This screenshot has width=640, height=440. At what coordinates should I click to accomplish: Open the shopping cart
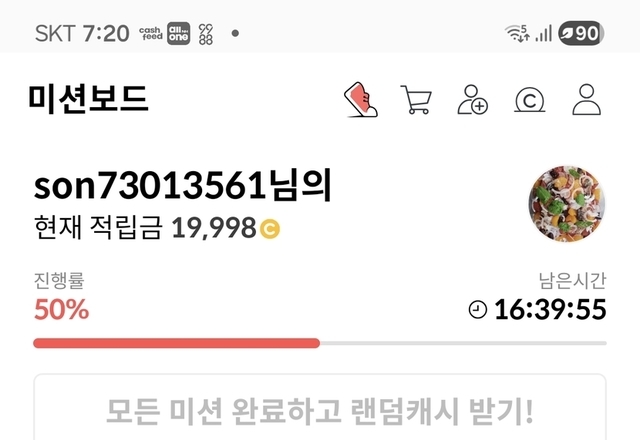[416, 100]
